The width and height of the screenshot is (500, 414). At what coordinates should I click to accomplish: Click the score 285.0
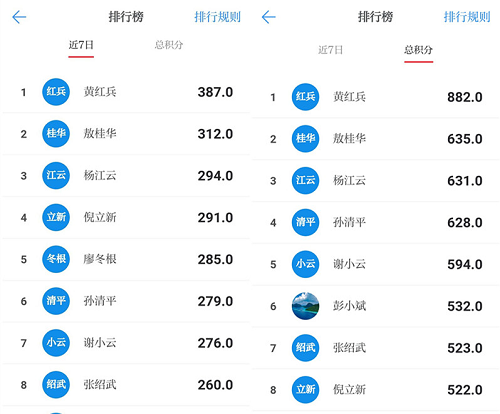pos(215,260)
